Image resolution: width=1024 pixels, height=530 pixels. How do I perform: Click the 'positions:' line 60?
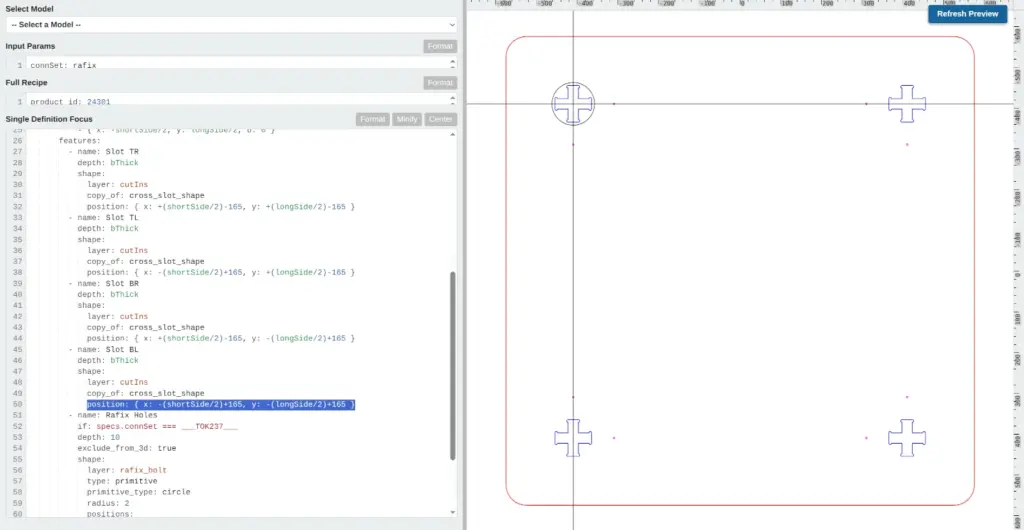[x=110, y=514]
